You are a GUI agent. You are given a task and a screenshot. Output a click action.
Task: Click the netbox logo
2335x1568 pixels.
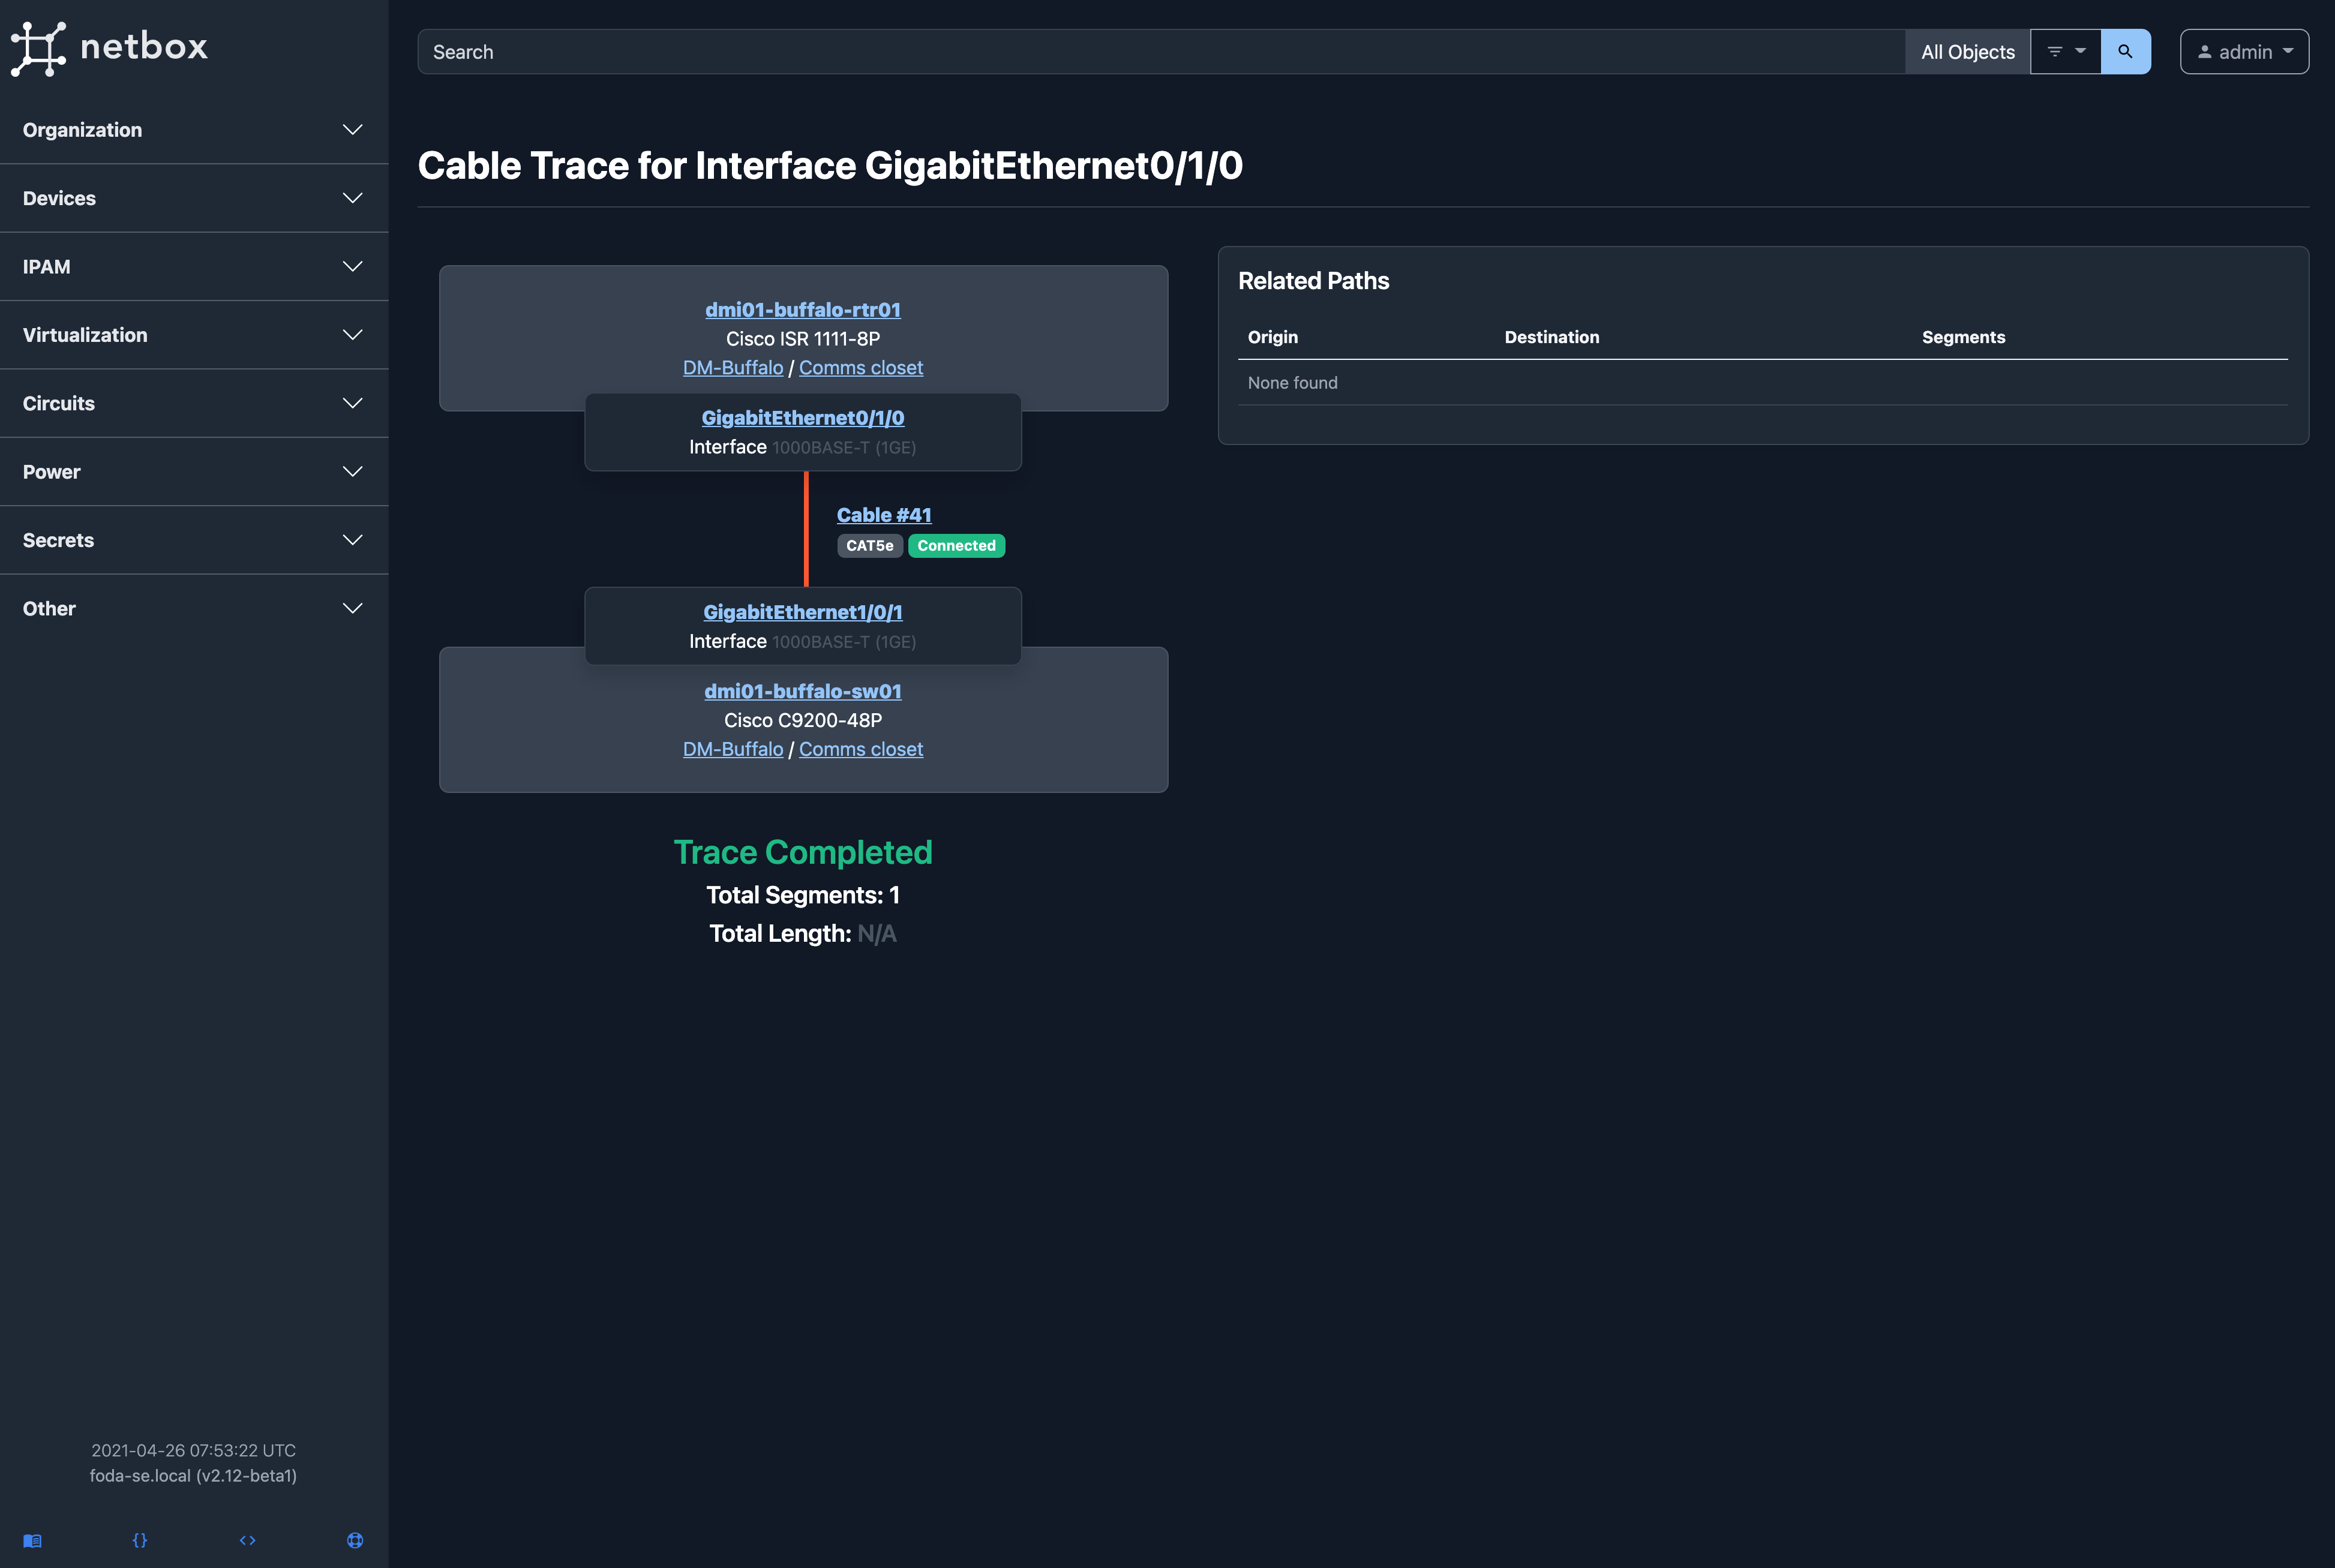point(110,47)
